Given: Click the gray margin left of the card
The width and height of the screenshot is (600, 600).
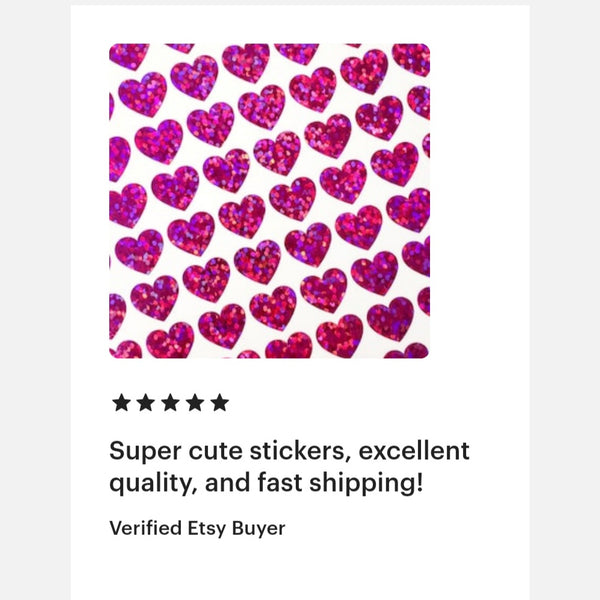Looking at the screenshot, I should pyautogui.click(x=35, y=300).
